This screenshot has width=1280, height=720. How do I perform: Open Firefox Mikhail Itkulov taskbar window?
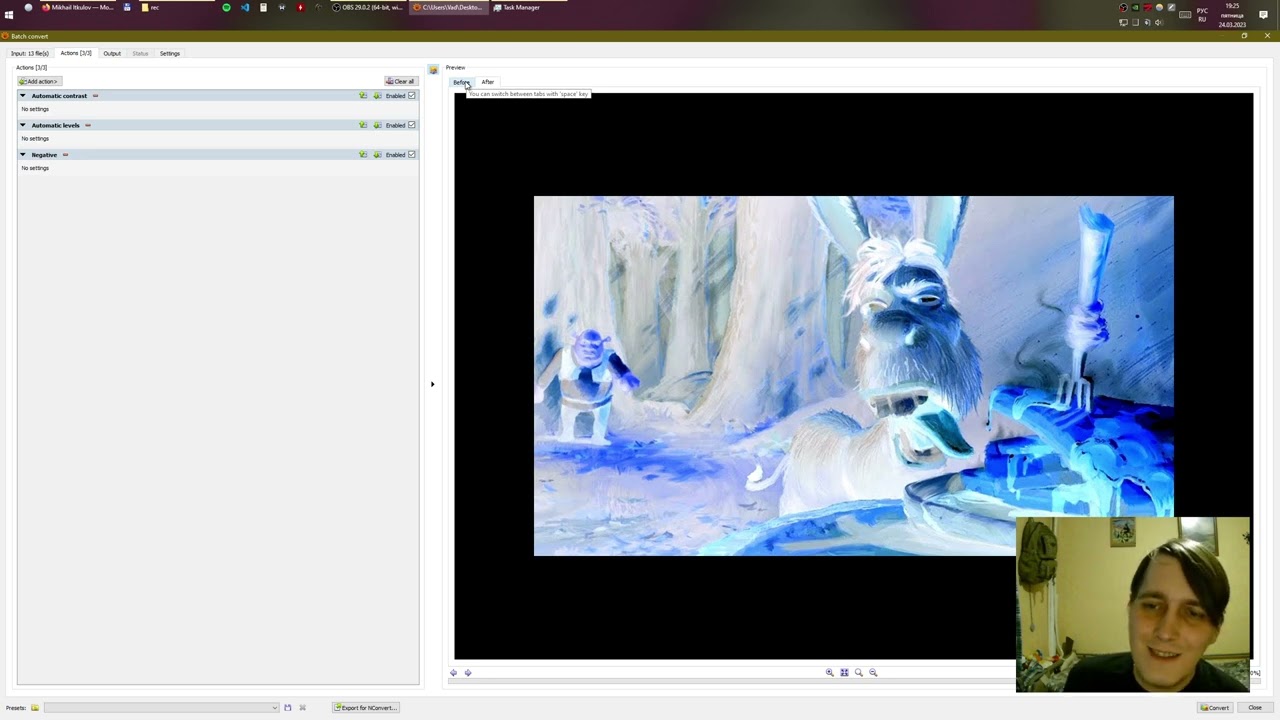click(x=78, y=7)
